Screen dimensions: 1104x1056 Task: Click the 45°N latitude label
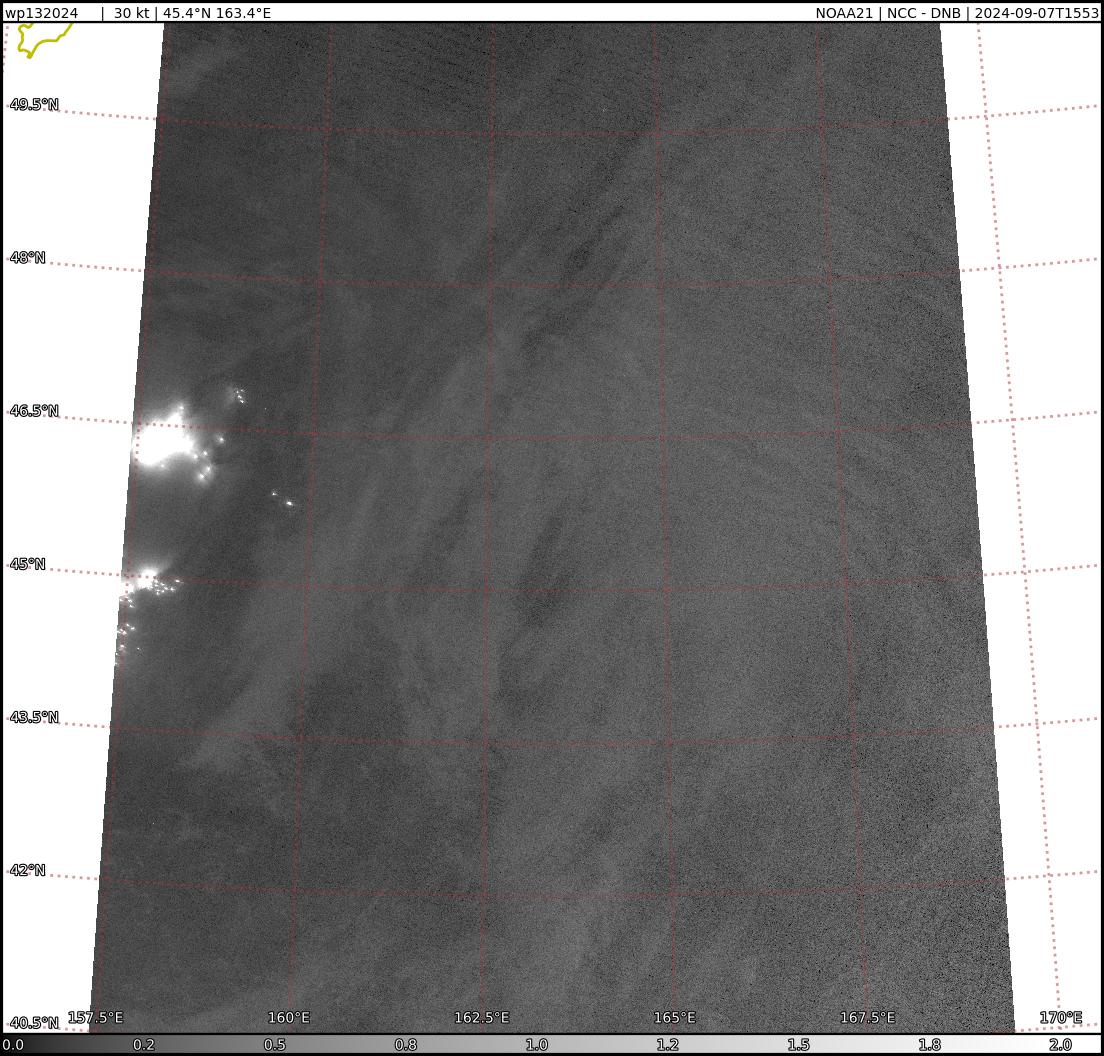click(27, 564)
